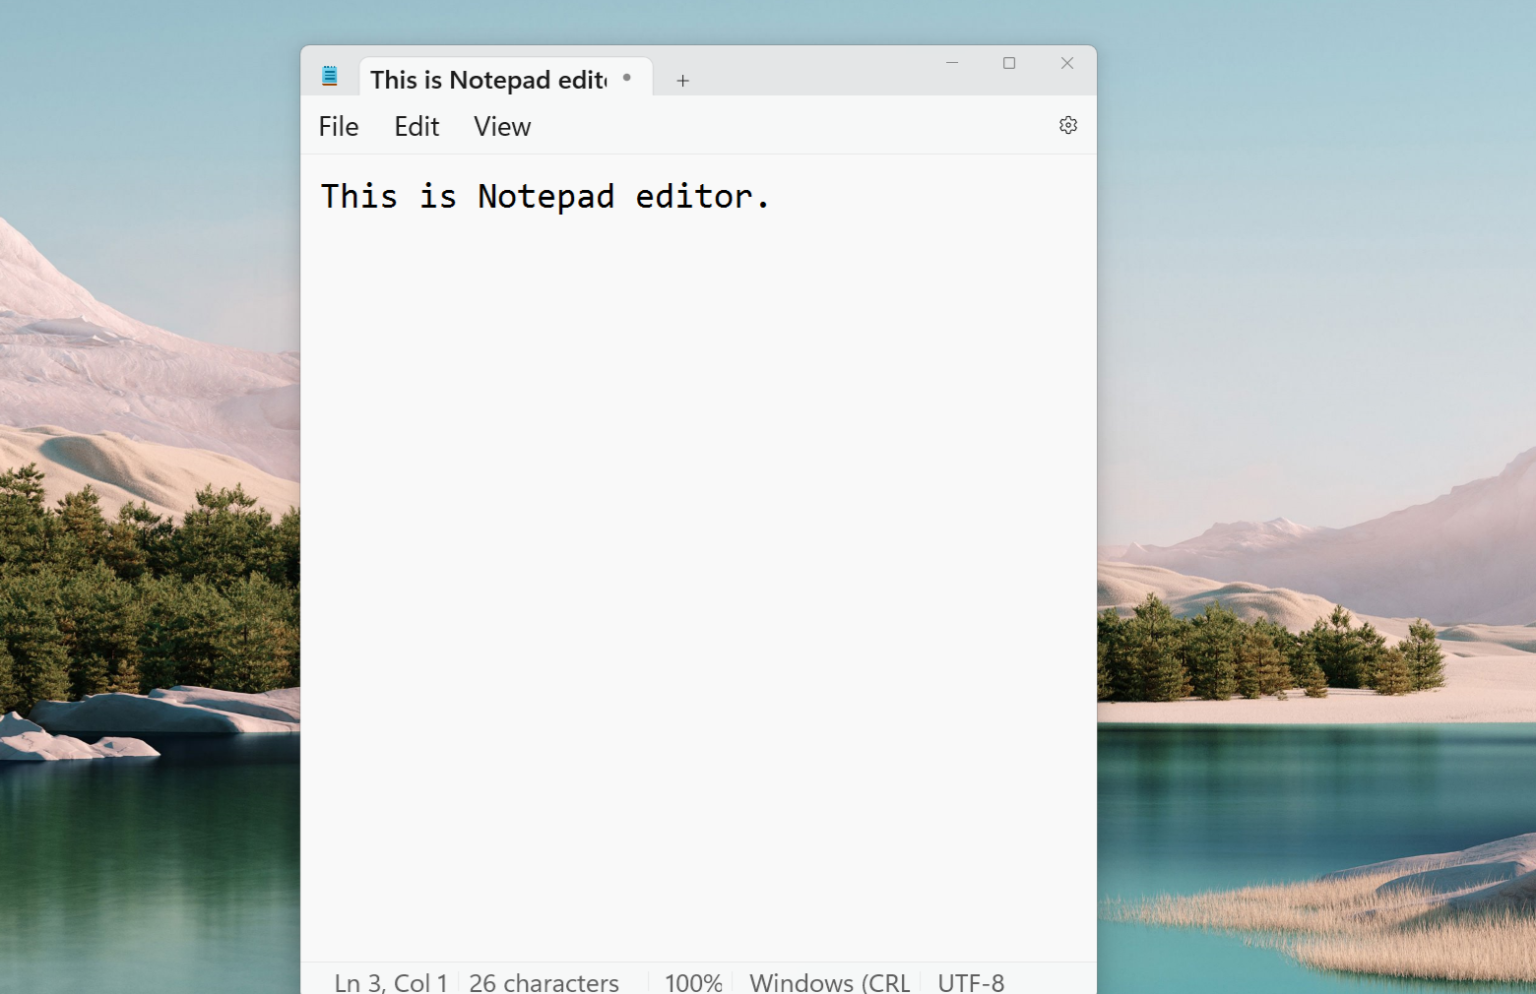Click the Windows (CRLF) line ending indicator
This screenshot has width=1536, height=994.
click(x=829, y=982)
